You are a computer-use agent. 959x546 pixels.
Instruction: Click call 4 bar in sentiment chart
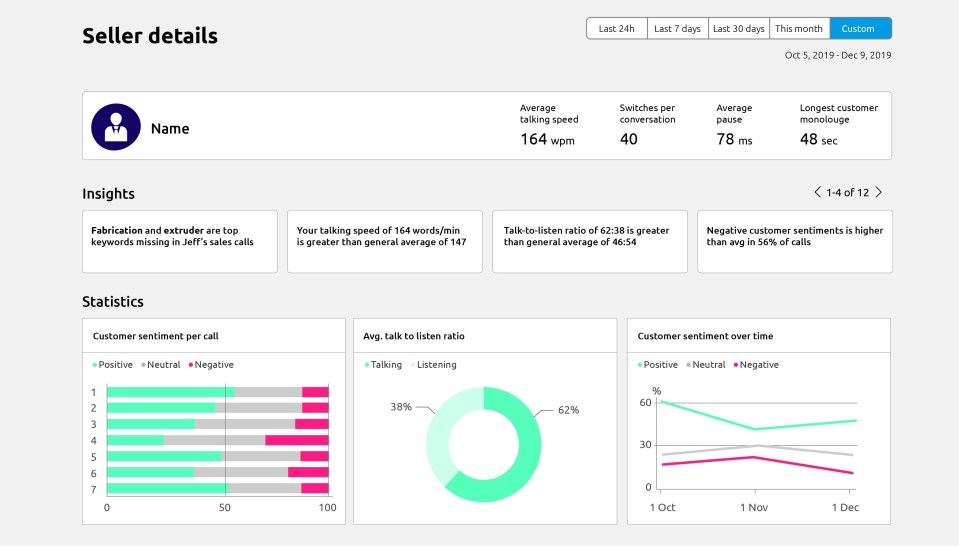pos(217,440)
